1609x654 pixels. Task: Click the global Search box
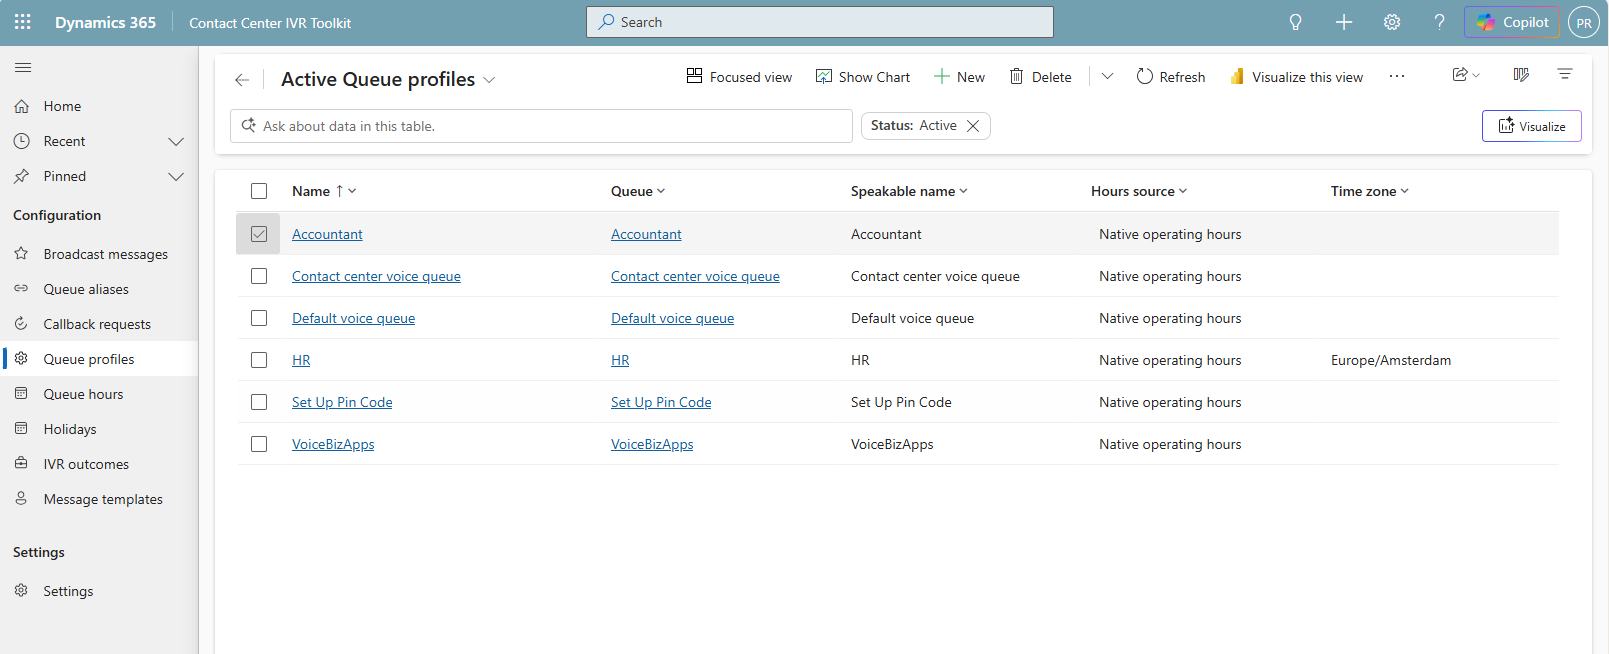pyautogui.click(x=819, y=22)
